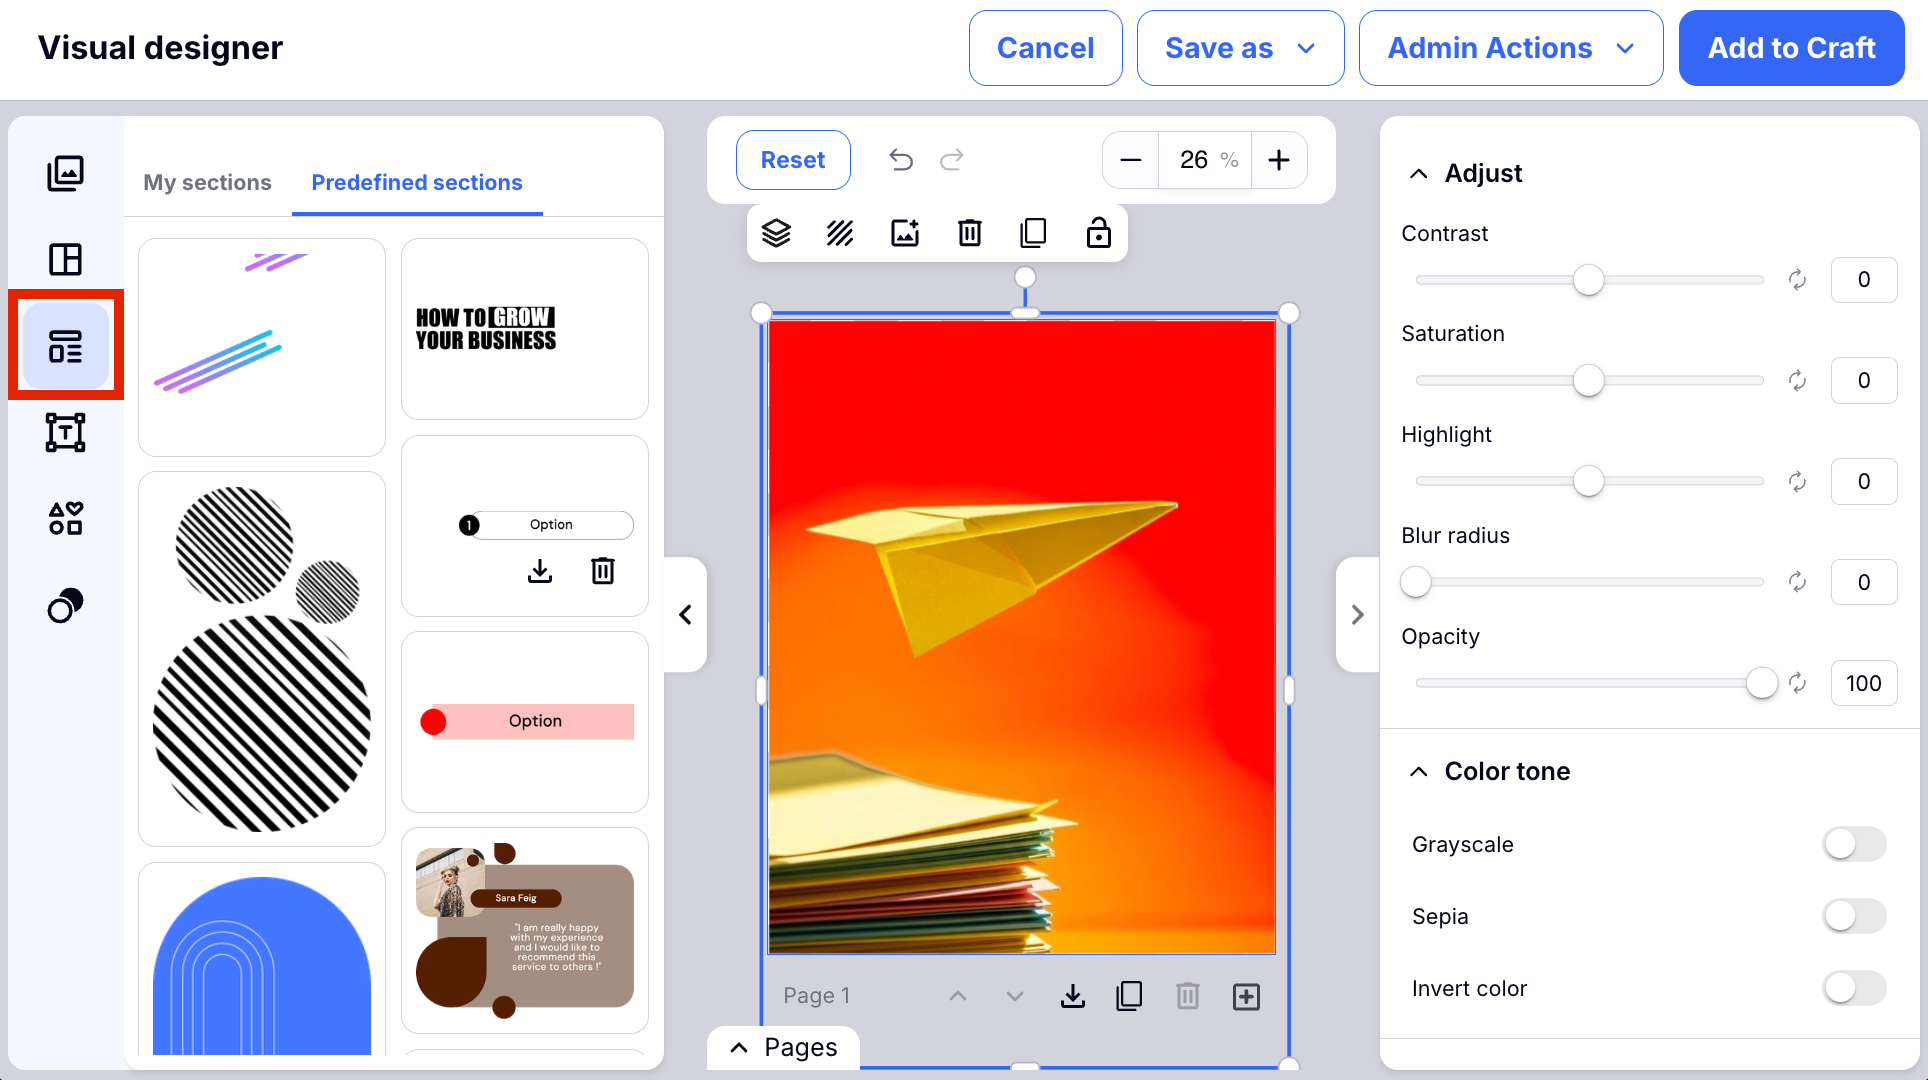Open the images gallery sidebar icon
This screenshot has width=1928, height=1080.
[66, 173]
